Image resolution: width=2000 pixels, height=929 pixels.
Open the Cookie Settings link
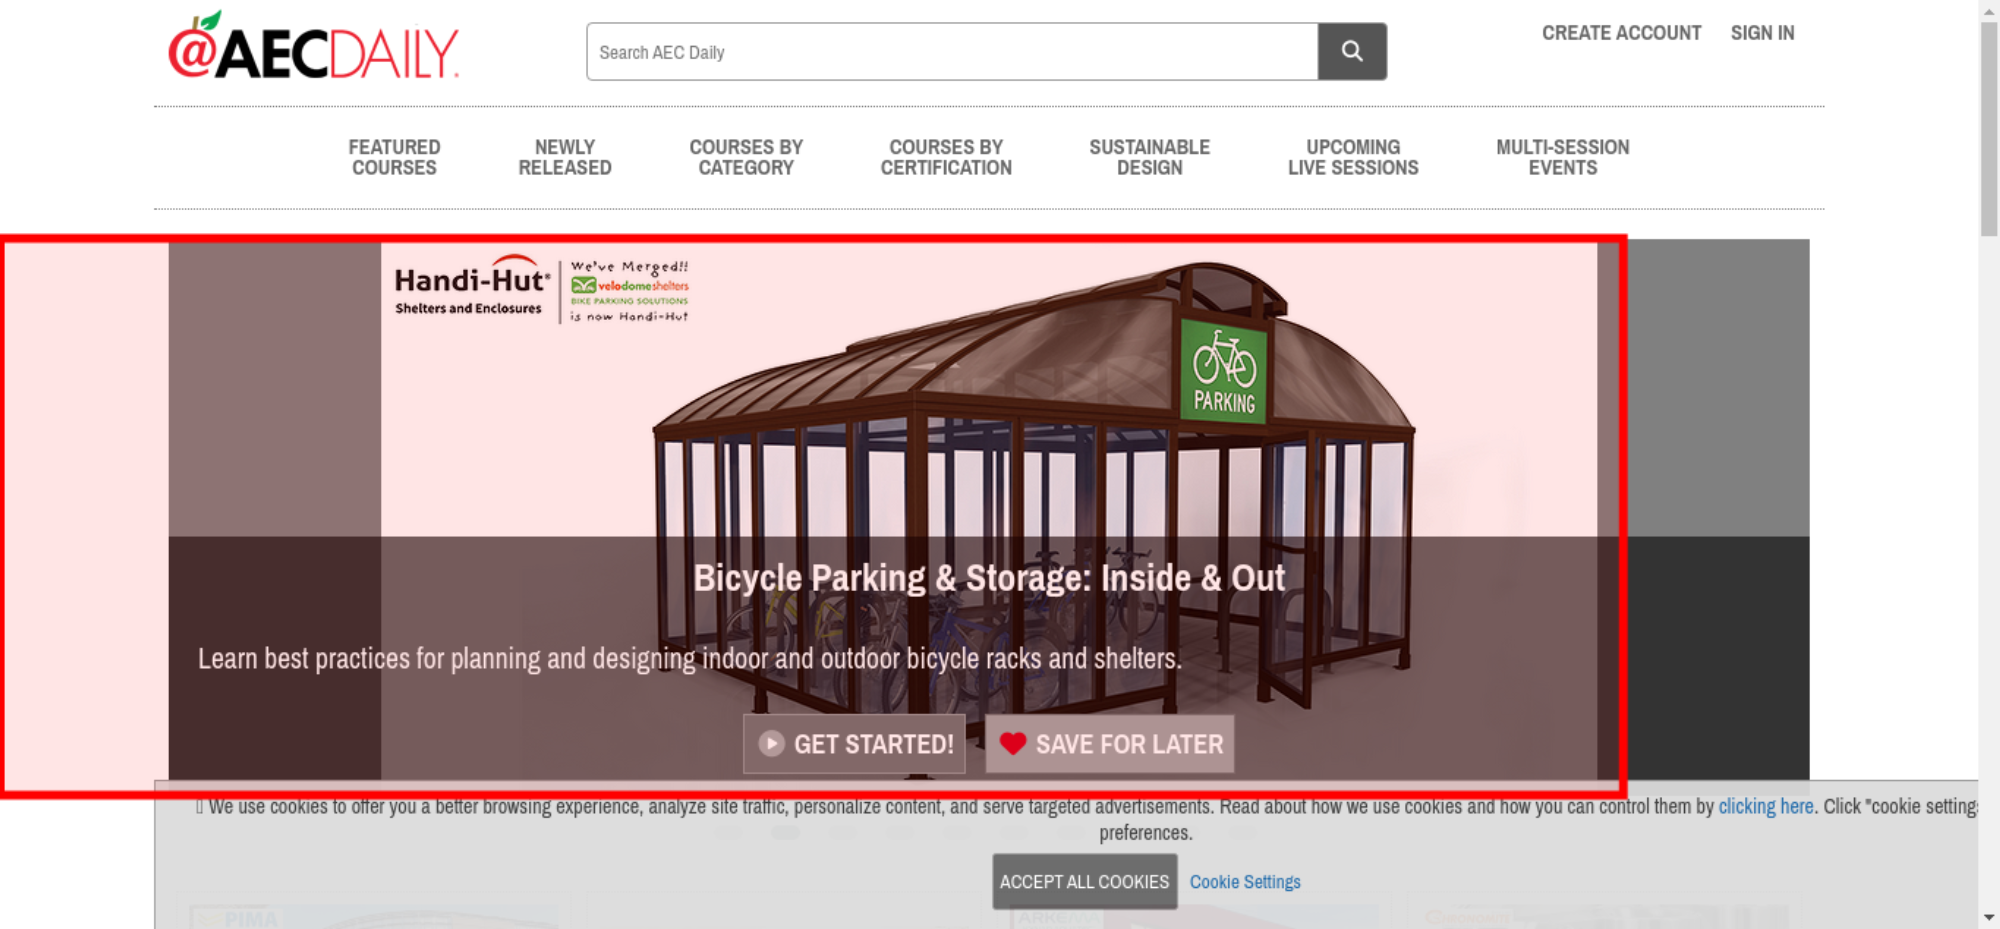[x=1245, y=882]
